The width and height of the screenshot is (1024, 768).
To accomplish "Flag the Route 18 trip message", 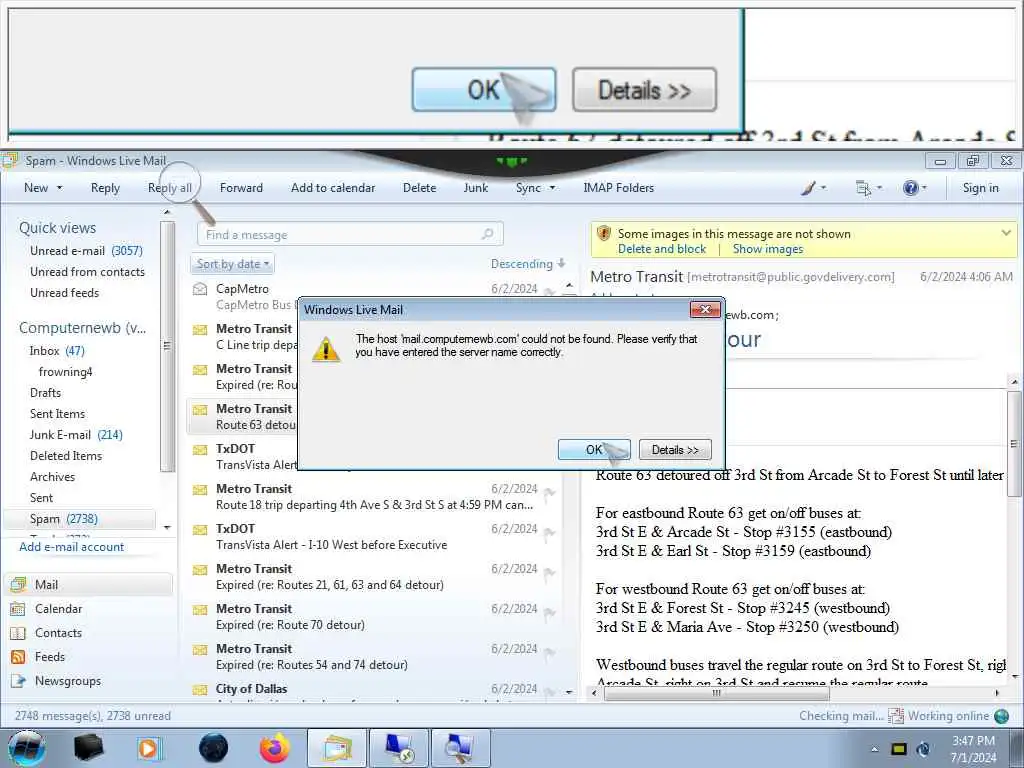I will tap(550, 494).
